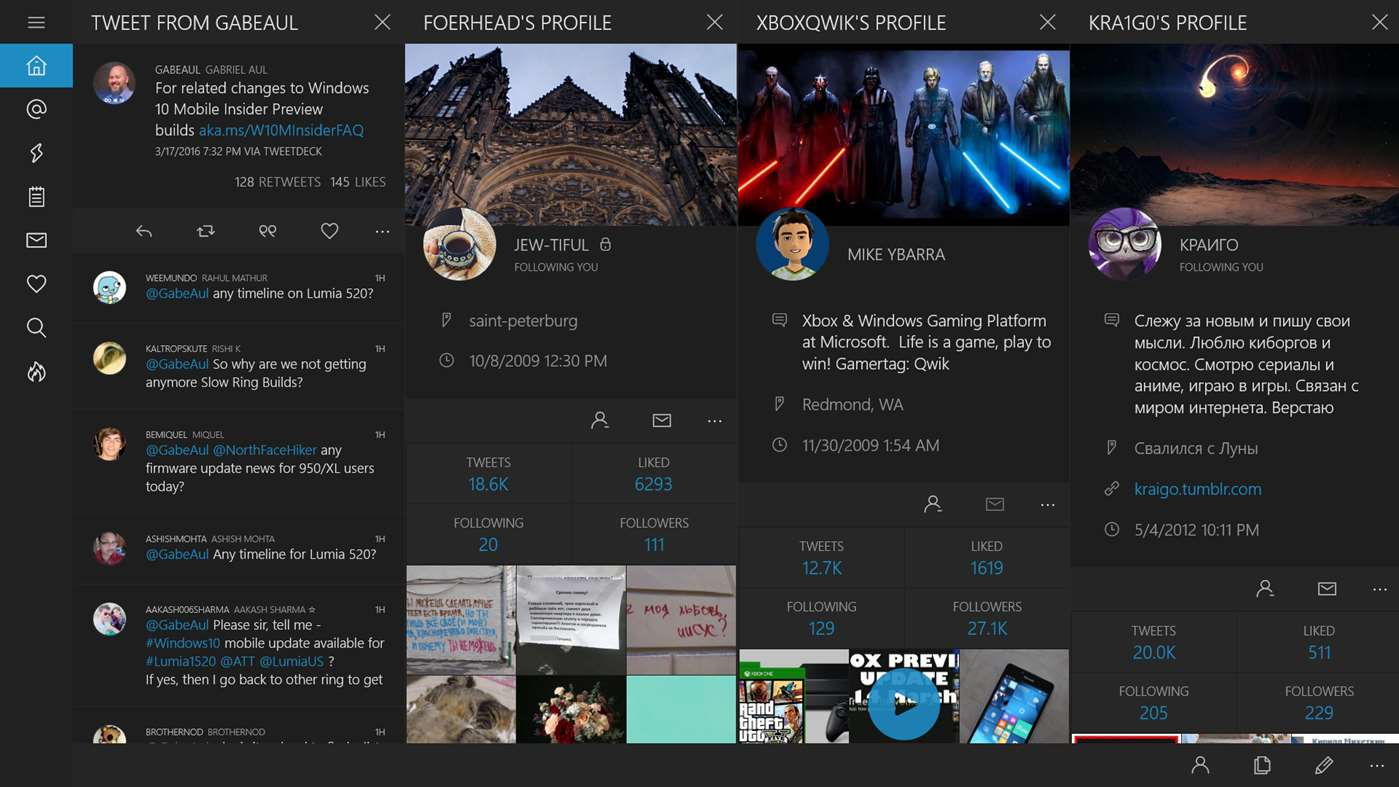Open Lists icon in the sidebar

36,197
